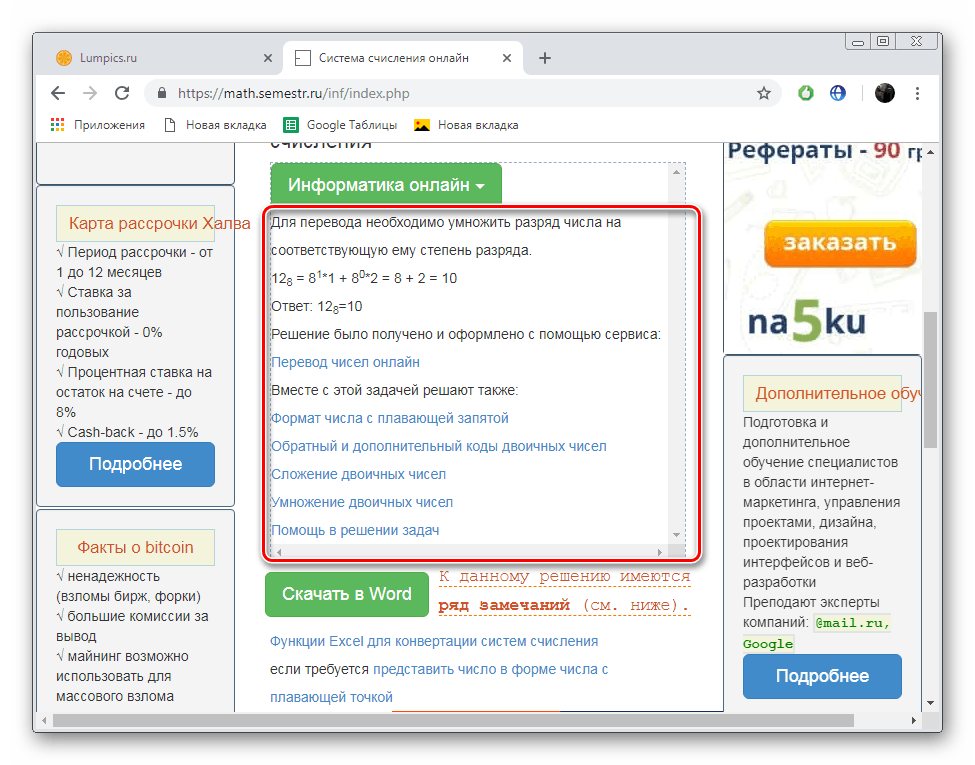Click solution box scroll left arrow
This screenshot has width=975, height=765.
[279, 552]
